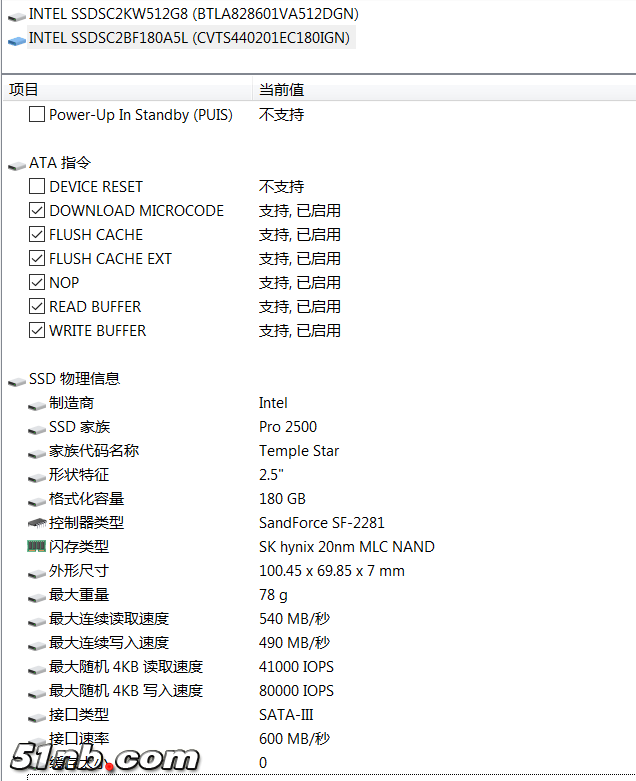Click the ATA 指令 group drive icon
The image size is (636, 781).
tap(17, 165)
